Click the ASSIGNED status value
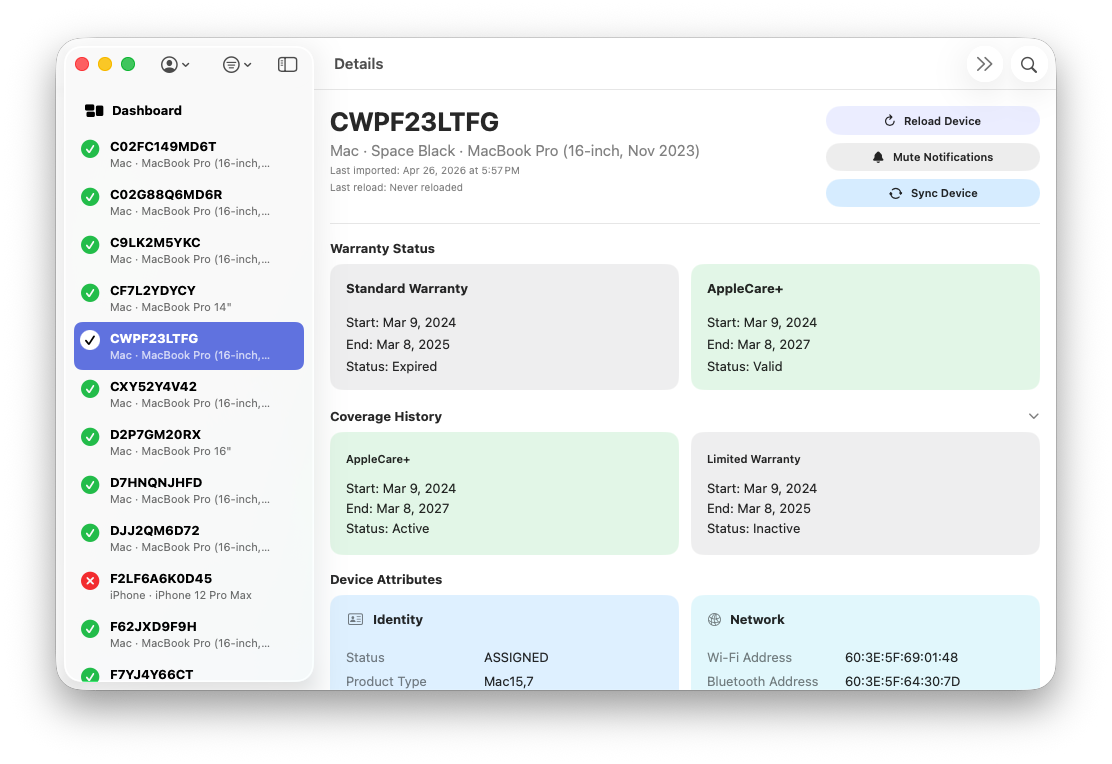The width and height of the screenshot is (1112, 764). pos(516,658)
